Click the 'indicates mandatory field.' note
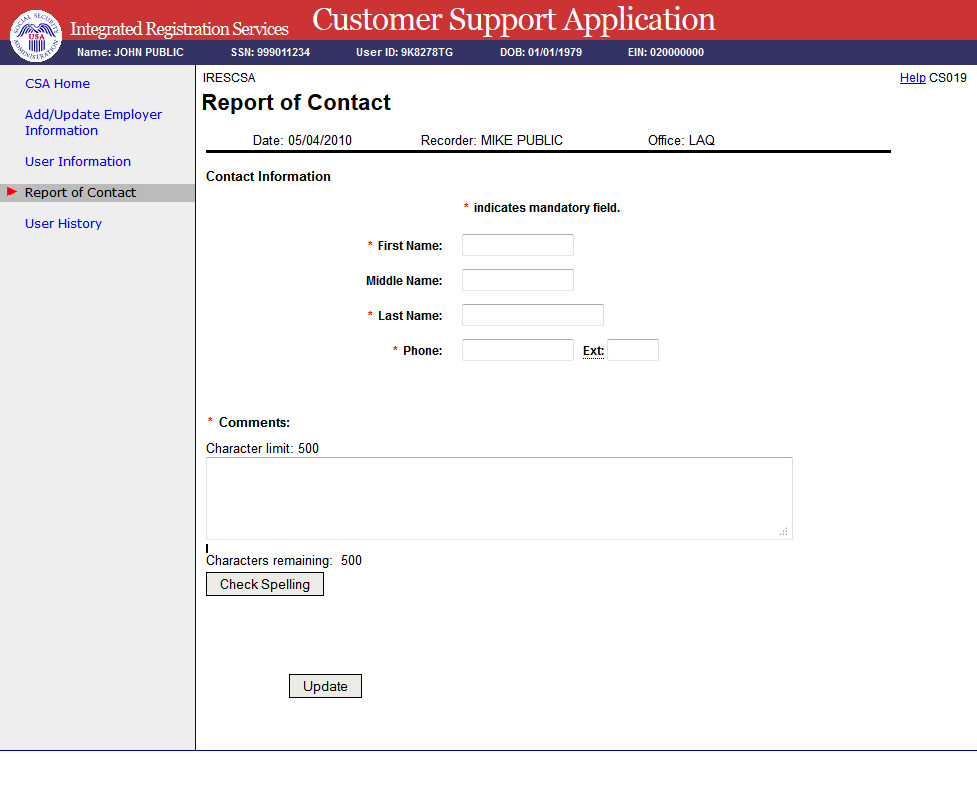This screenshot has width=977, height=787. coord(546,207)
